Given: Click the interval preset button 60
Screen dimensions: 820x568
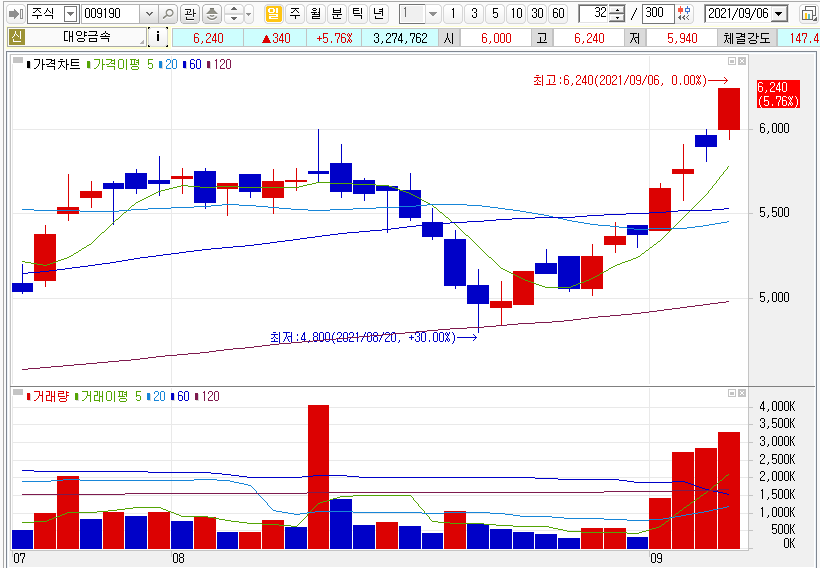Looking at the screenshot, I should (558, 14).
